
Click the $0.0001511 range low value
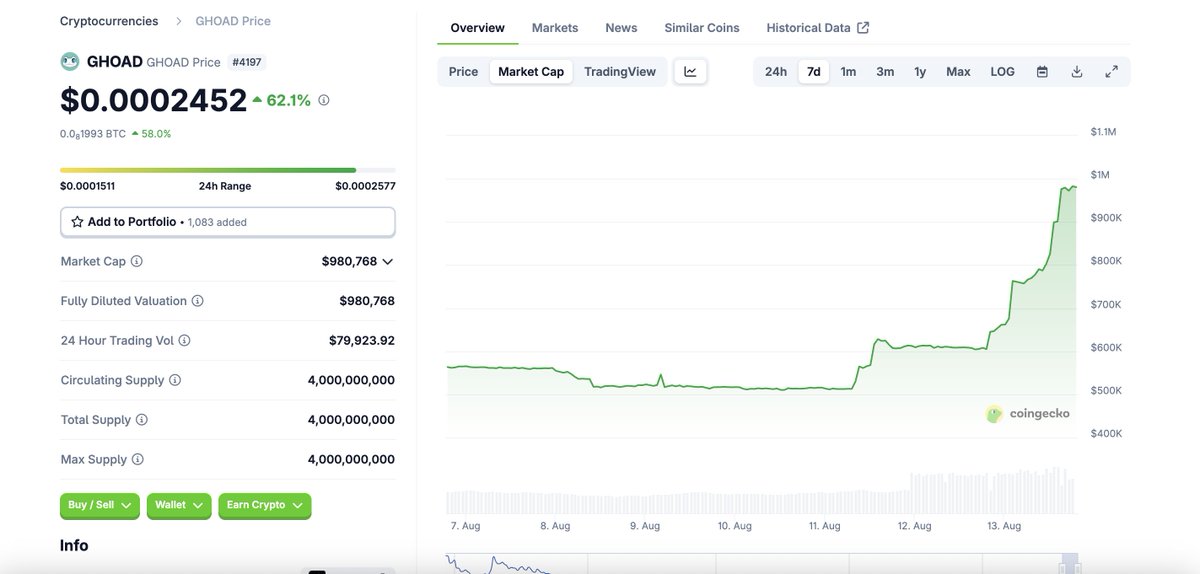[87, 186]
